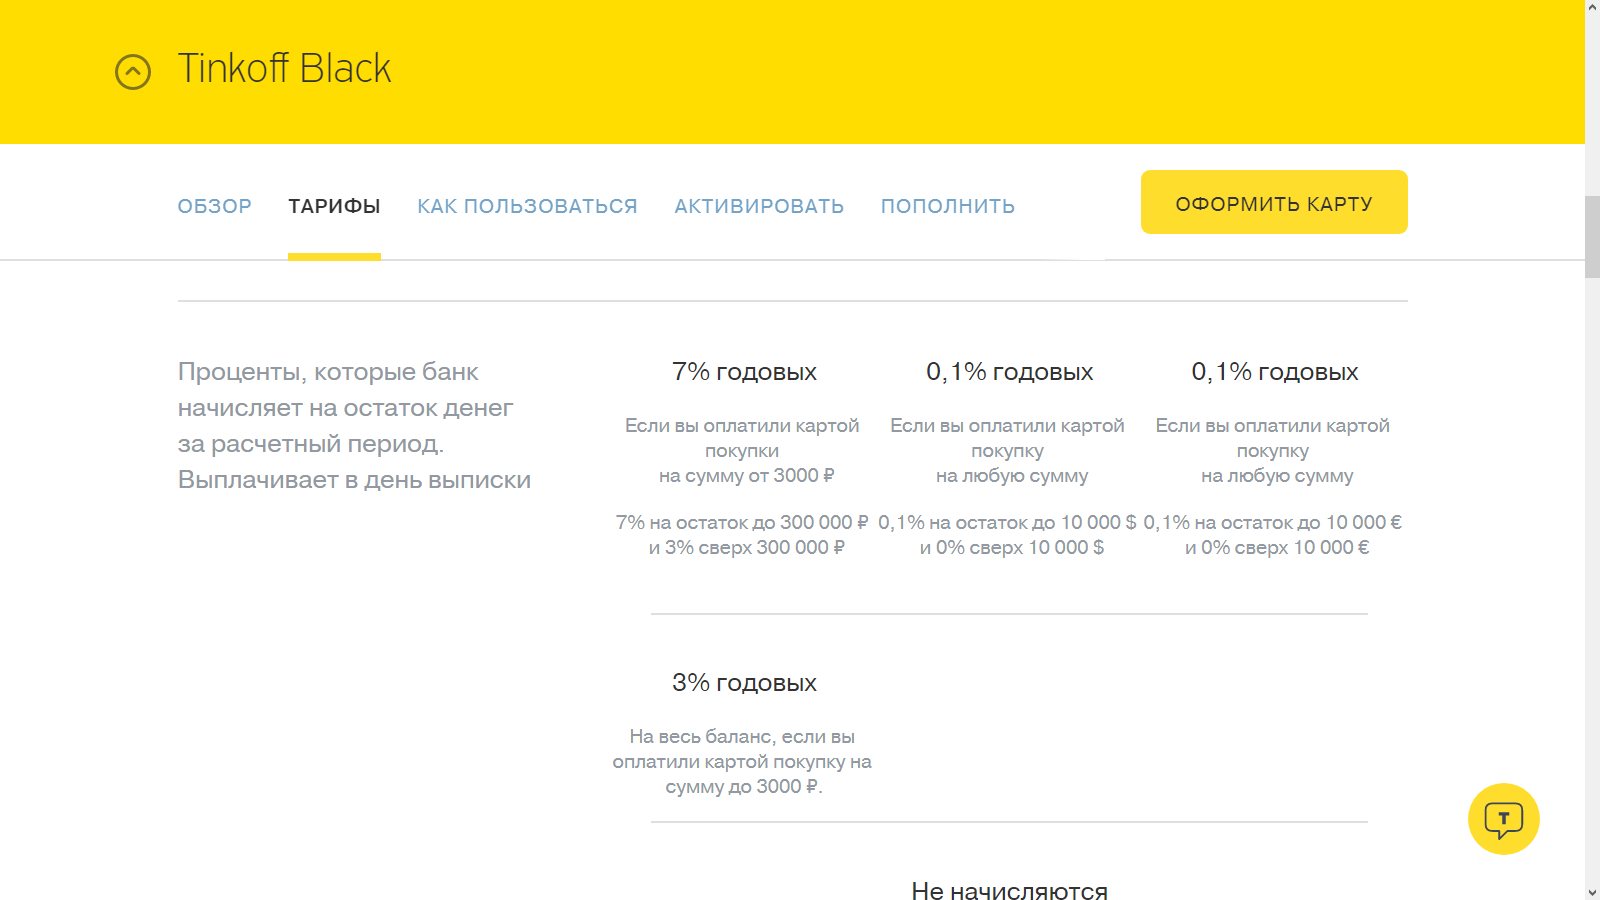The width and height of the screenshot is (1600, 900).
Task: Click text 'на сумму от 3000 ₽'
Action: click(746, 476)
